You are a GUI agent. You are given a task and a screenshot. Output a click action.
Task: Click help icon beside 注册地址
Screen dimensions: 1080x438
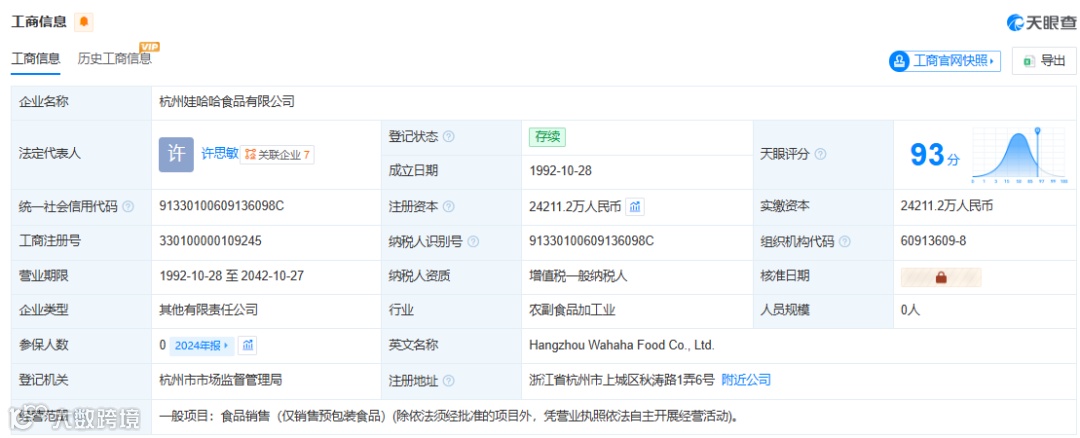(x=448, y=380)
